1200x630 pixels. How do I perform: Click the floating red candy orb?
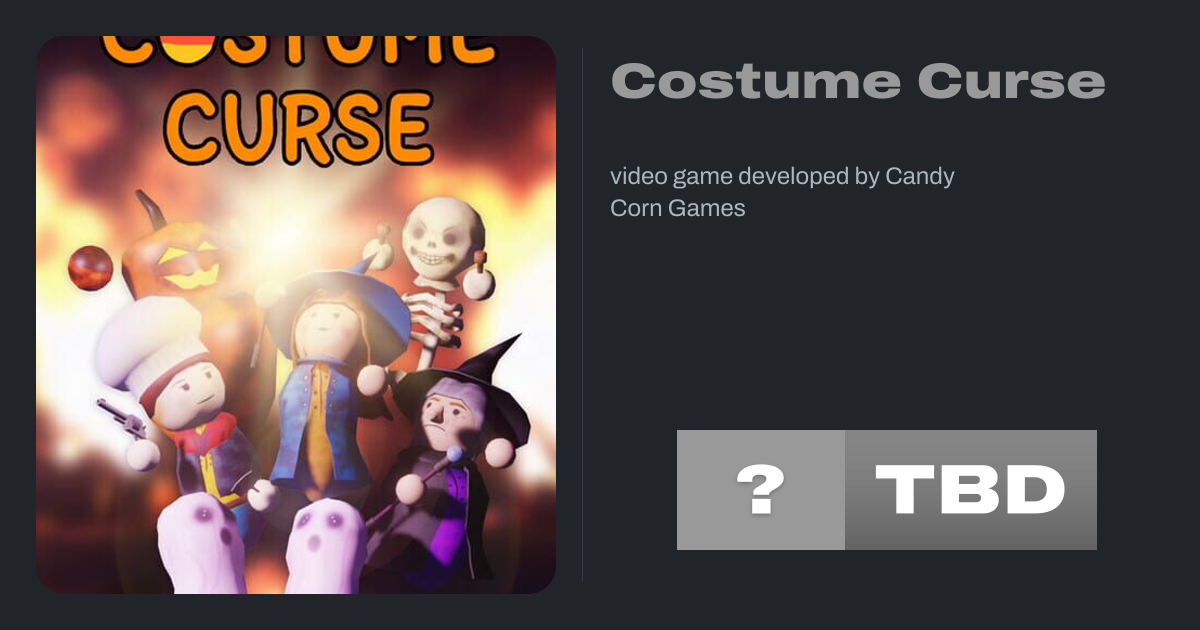[90, 269]
